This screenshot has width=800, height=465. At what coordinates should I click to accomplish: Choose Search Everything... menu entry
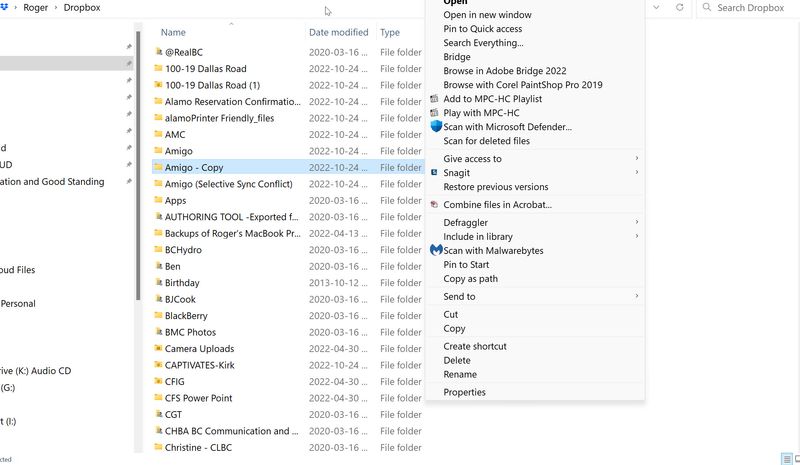coord(483,43)
